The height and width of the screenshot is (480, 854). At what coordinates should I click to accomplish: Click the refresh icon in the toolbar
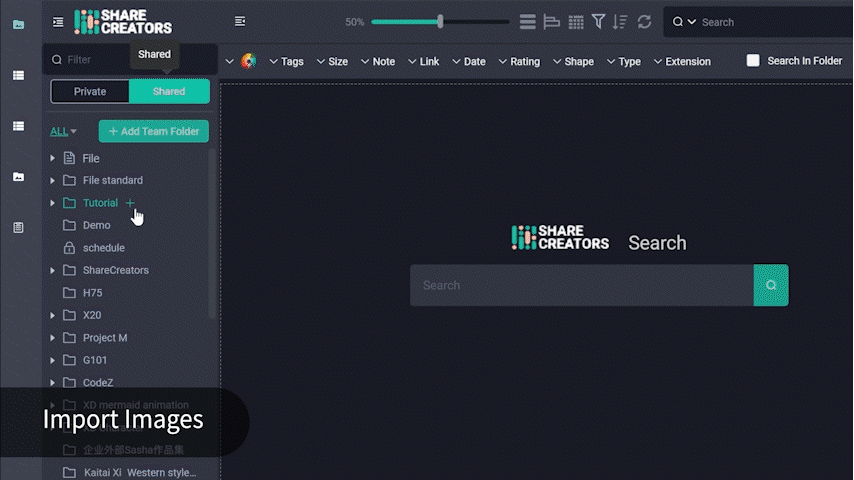click(x=644, y=22)
